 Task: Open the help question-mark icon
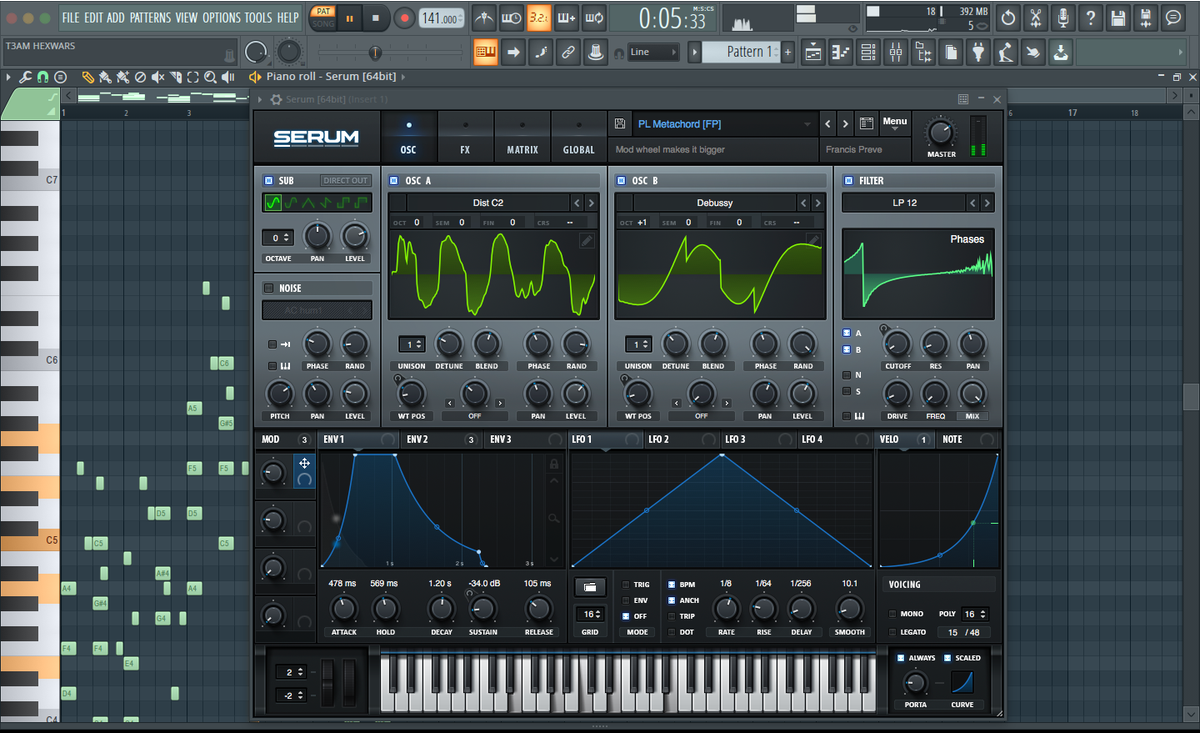pyautogui.click(x=1090, y=18)
